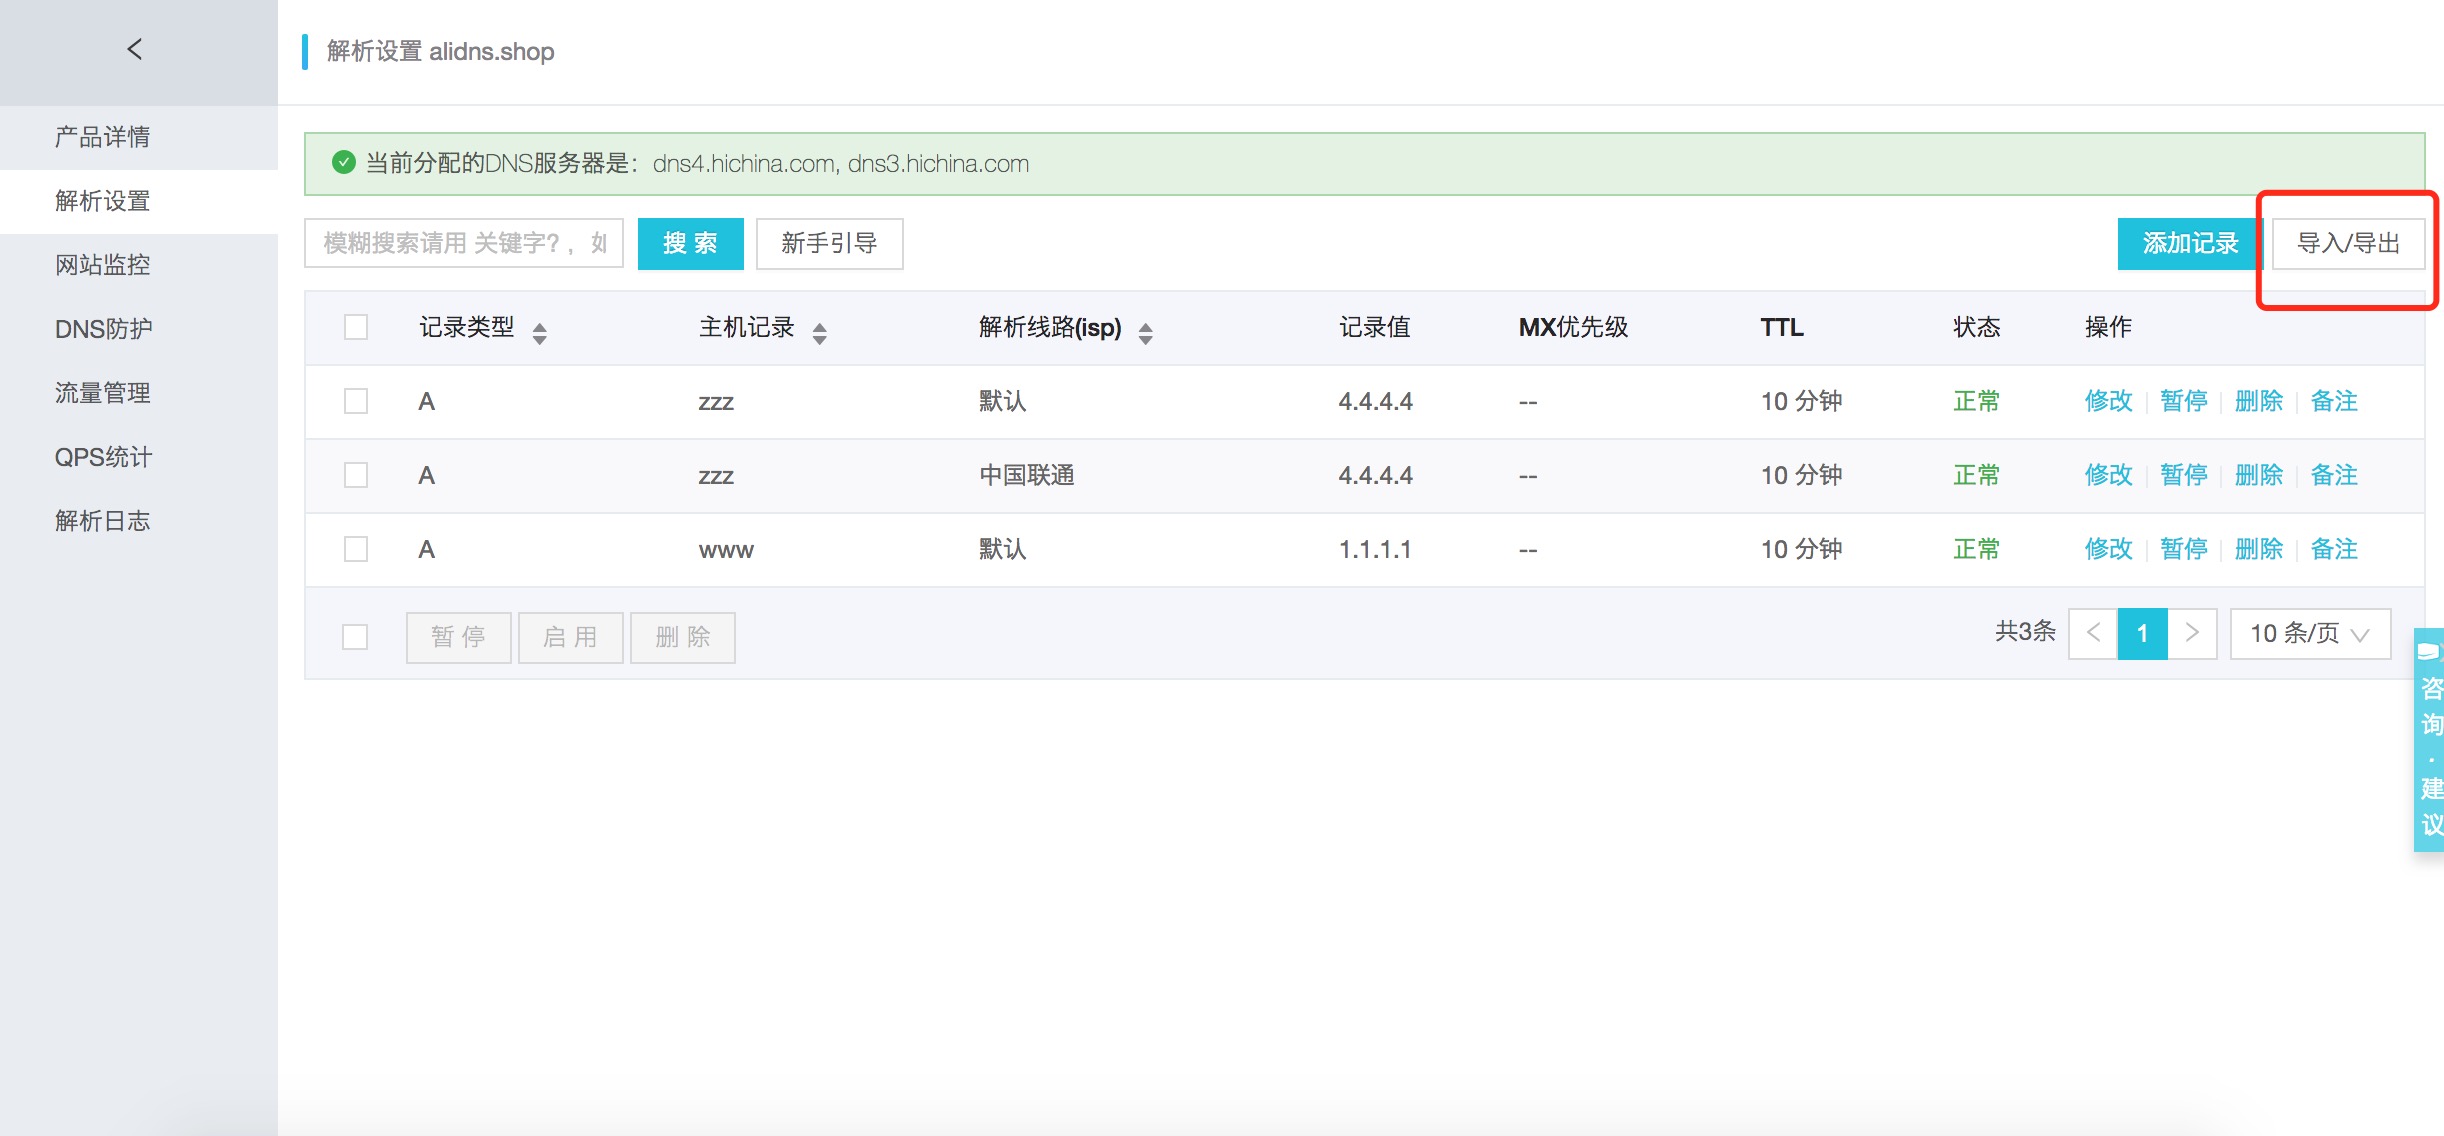Go to the previous page arrow
This screenshot has width=2444, height=1136.
coord(2093,633)
